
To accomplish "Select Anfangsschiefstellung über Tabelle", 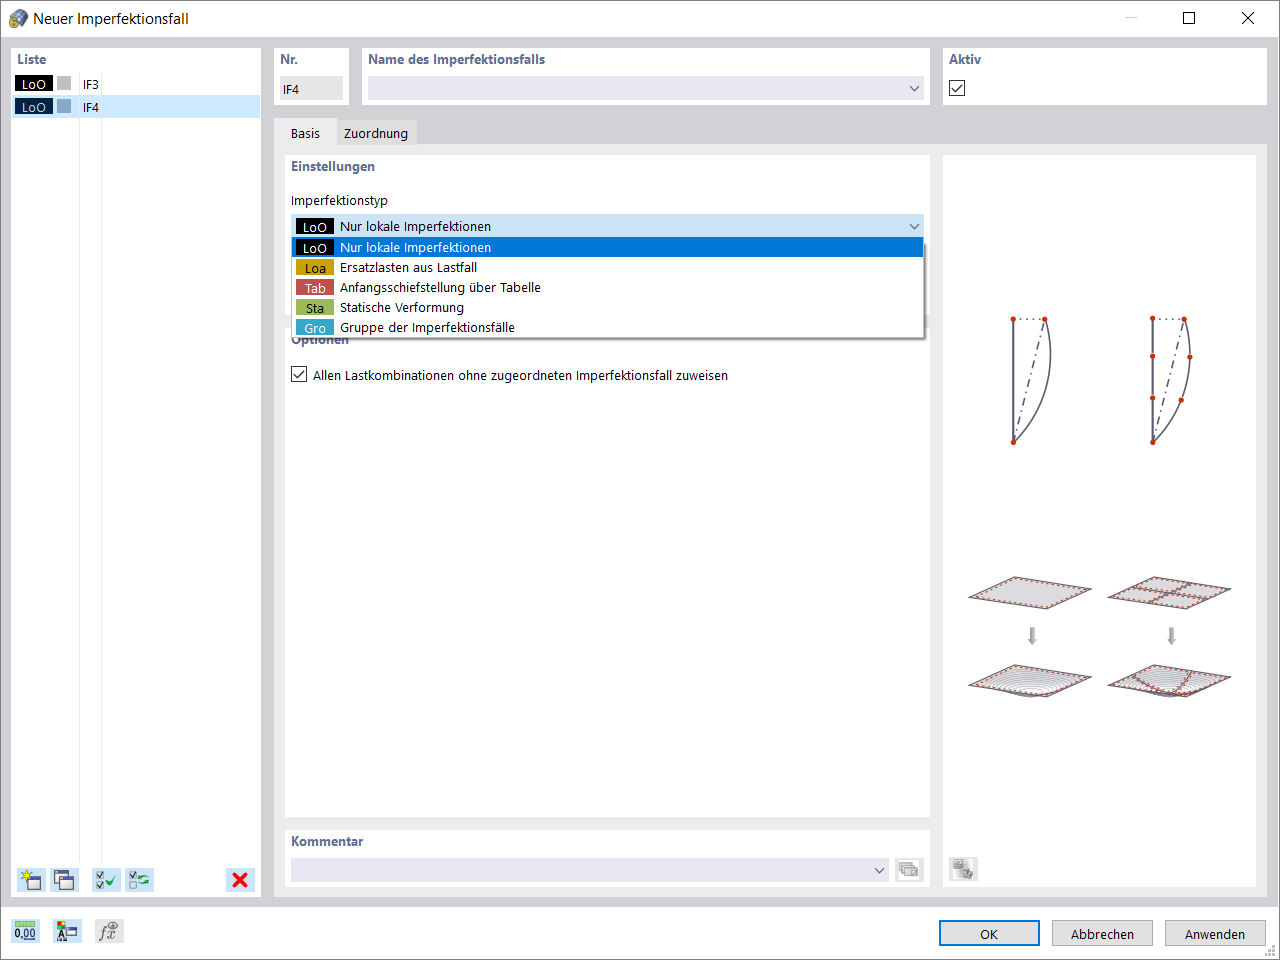I will click(607, 287).
